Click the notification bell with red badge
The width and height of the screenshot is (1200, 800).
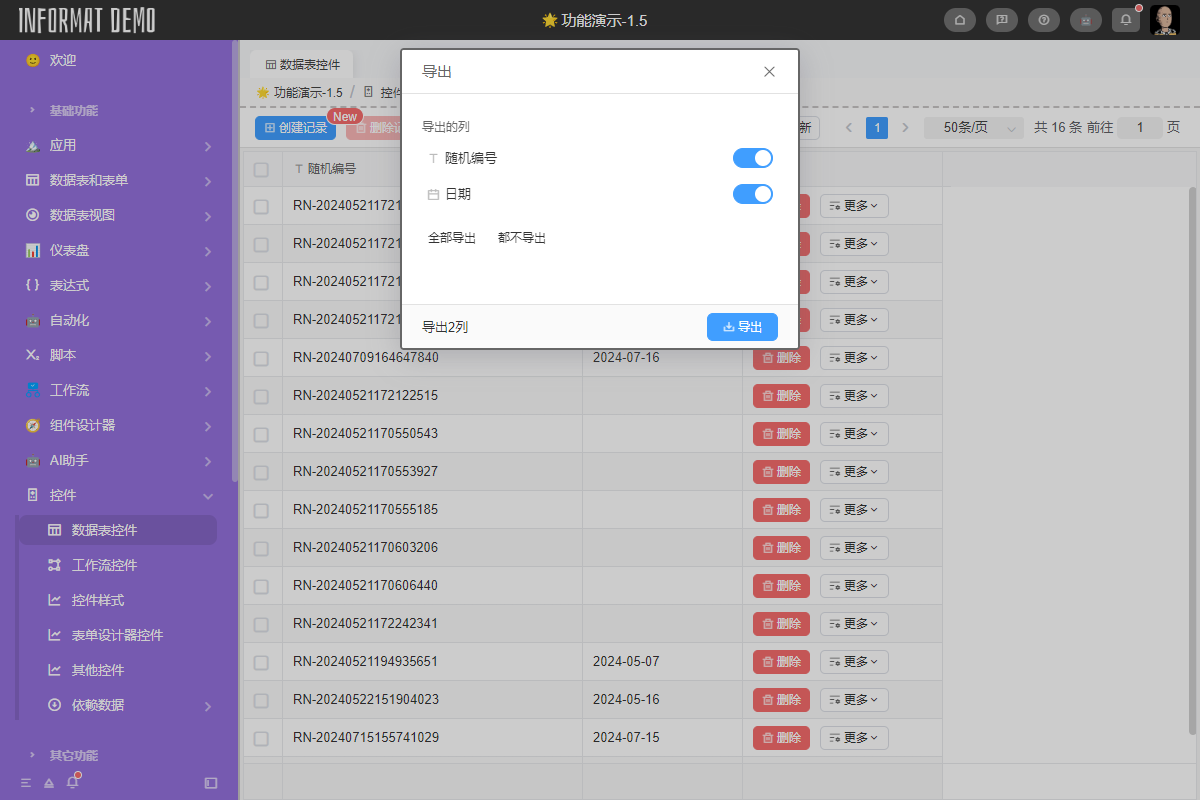pos(1125,19)
